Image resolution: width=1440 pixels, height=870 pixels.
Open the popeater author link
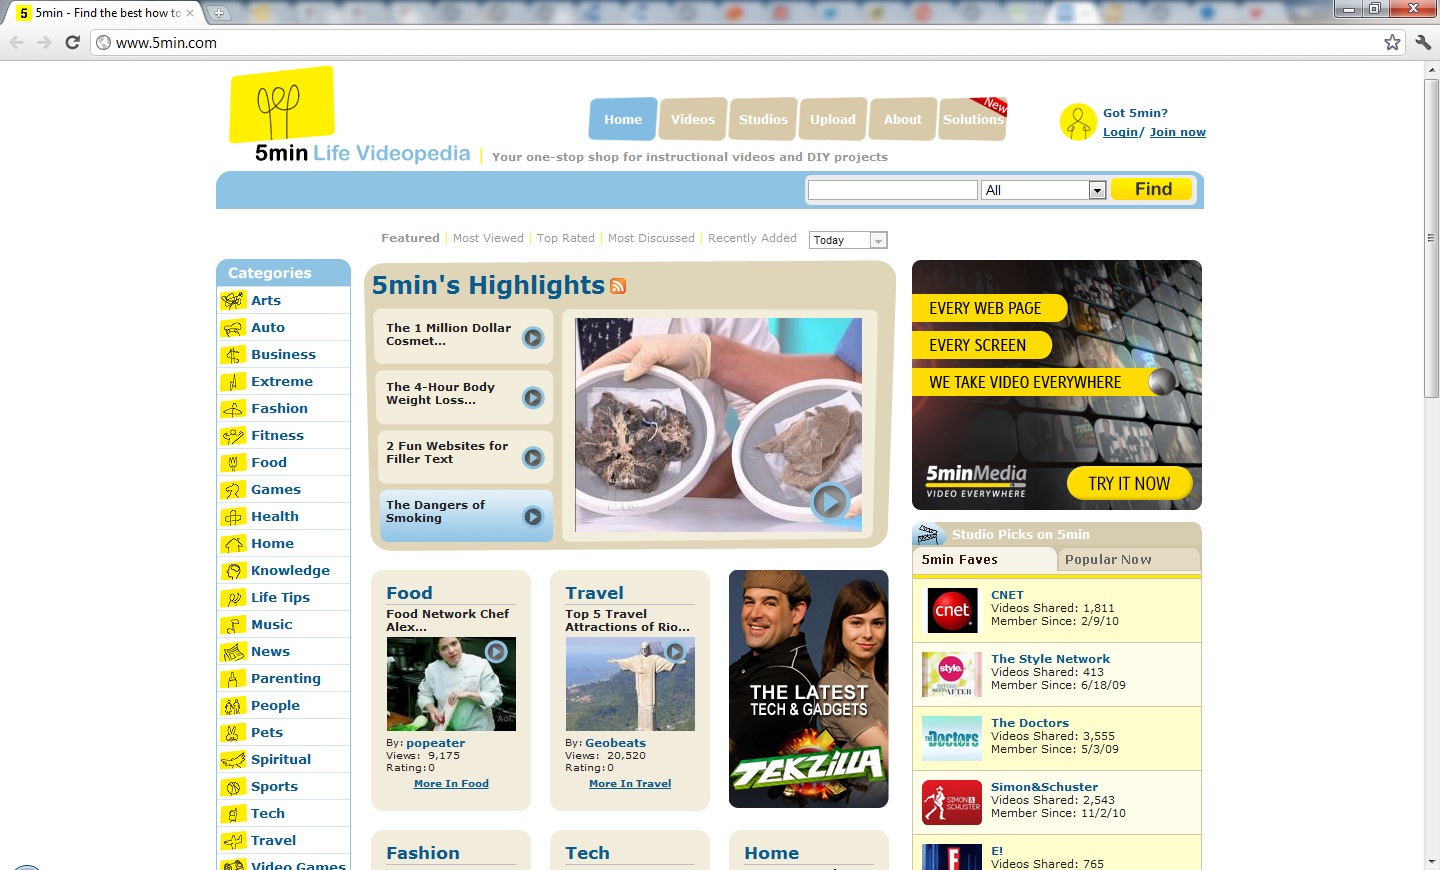436,743
